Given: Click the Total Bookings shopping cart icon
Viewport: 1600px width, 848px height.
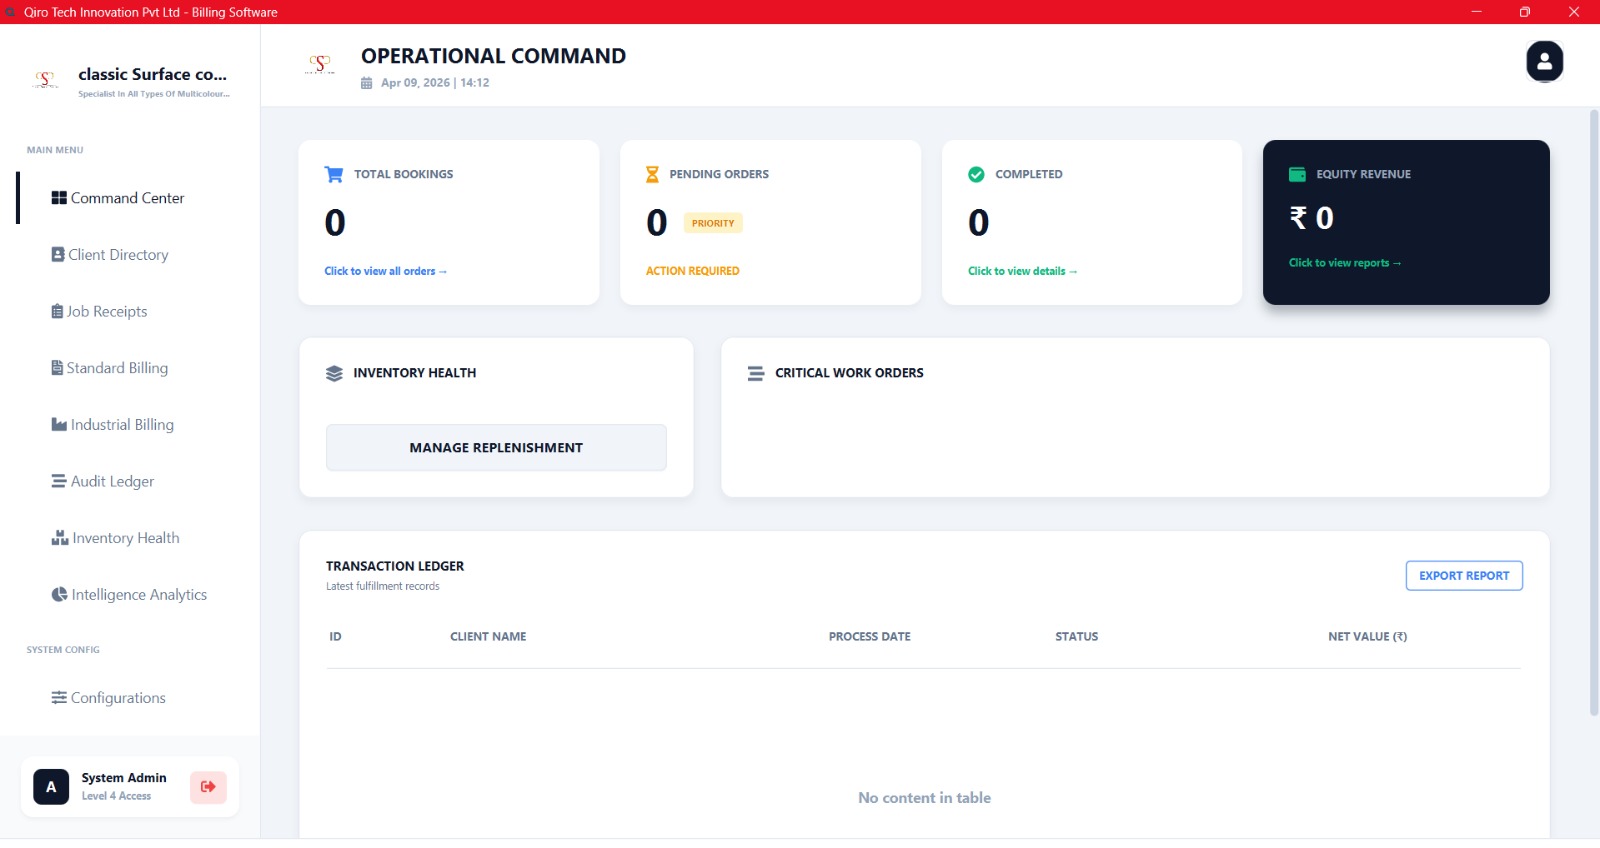Looking at the screenshot, I should coord(334,174).
